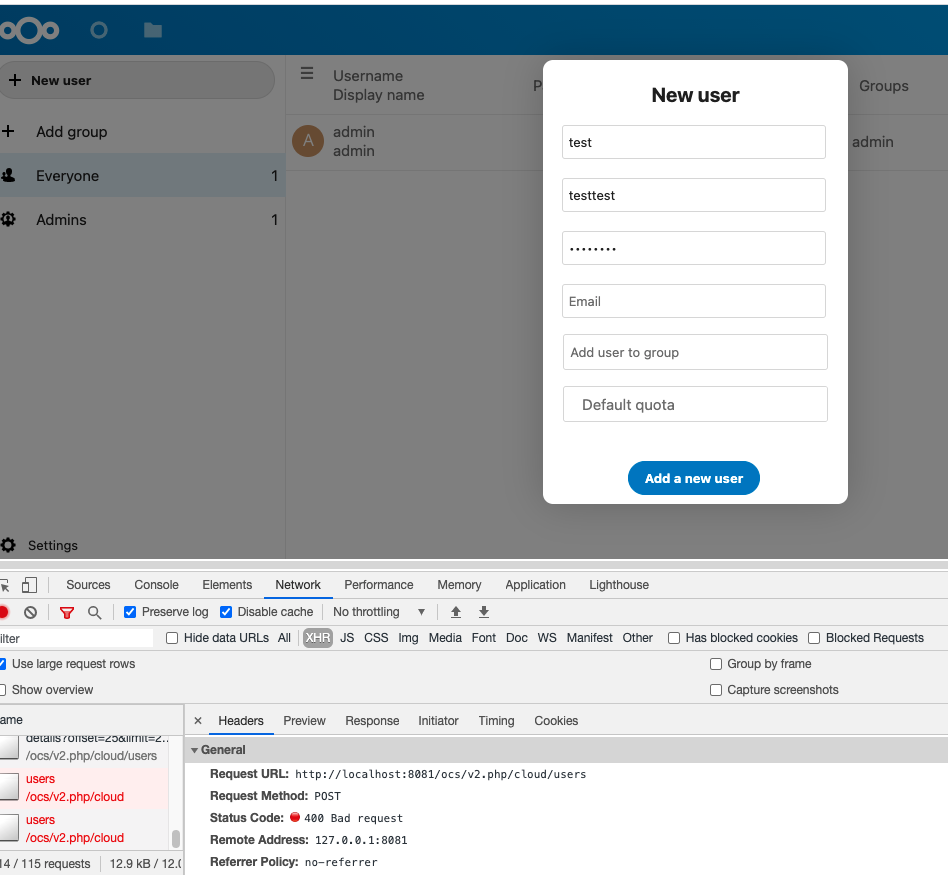Filter requests by JS type
948x875 pixels.
[x=347, y=638]
